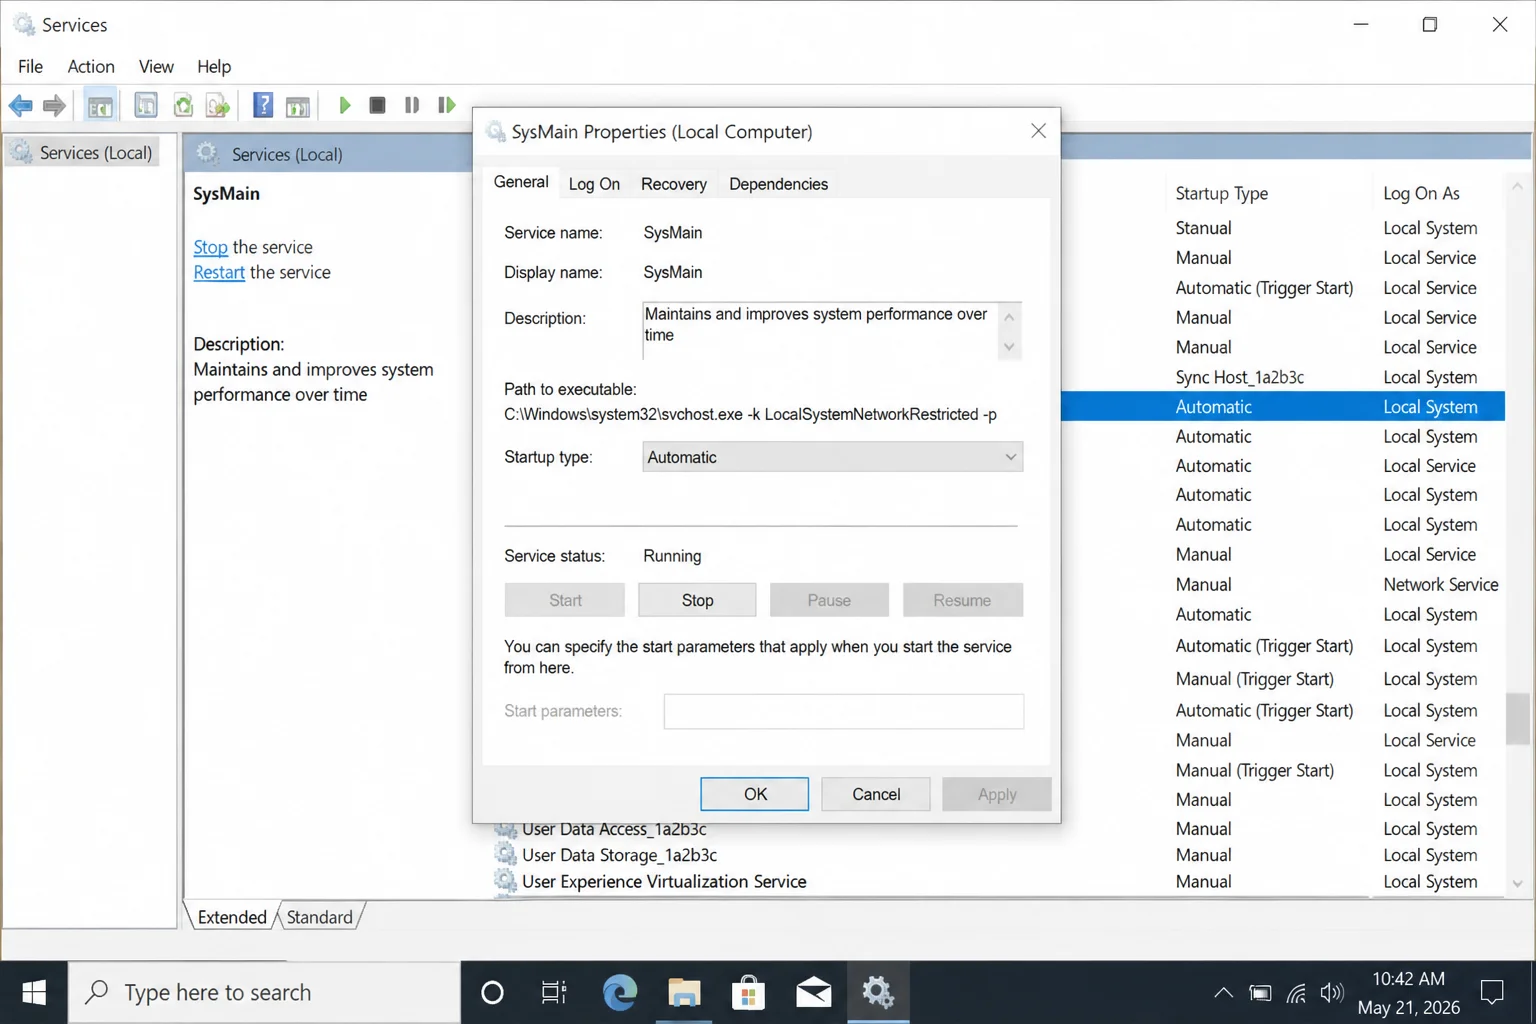The height and width of the screenshot is (1024, 1536).
Task: Open Microsoft Store from the taskbar
Action: click(748, 992)
